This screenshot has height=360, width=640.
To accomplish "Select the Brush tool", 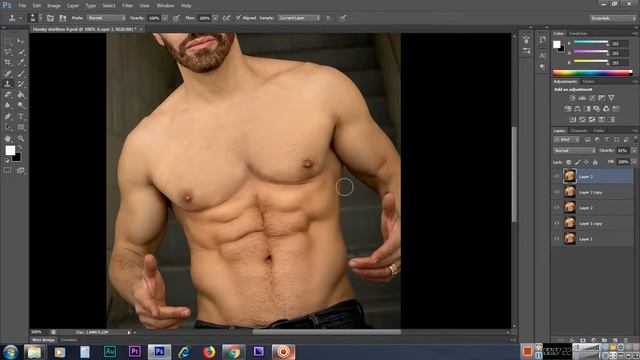I will pos(20,73).
